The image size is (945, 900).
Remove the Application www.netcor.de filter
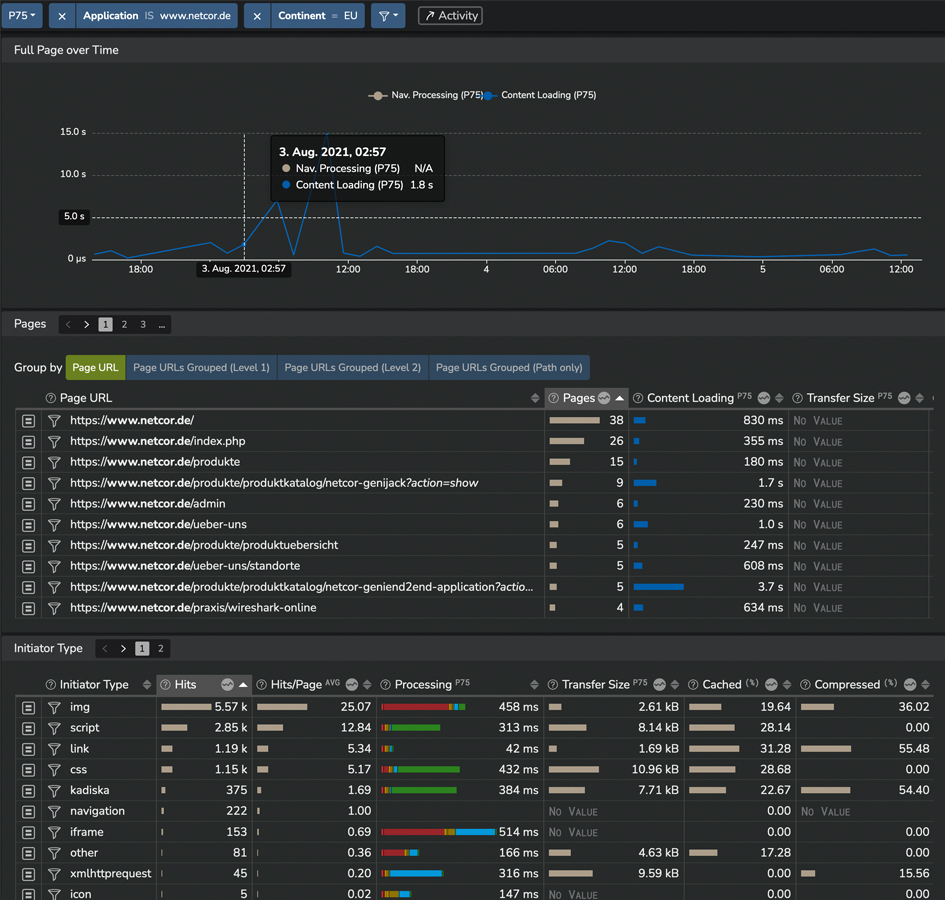[x=62, y=16]
